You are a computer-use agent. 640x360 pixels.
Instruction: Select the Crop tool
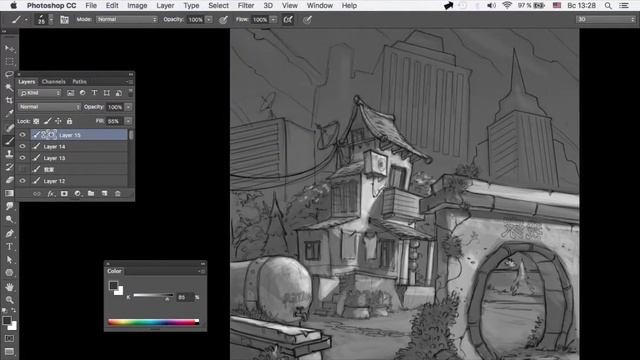pos(9,100)
